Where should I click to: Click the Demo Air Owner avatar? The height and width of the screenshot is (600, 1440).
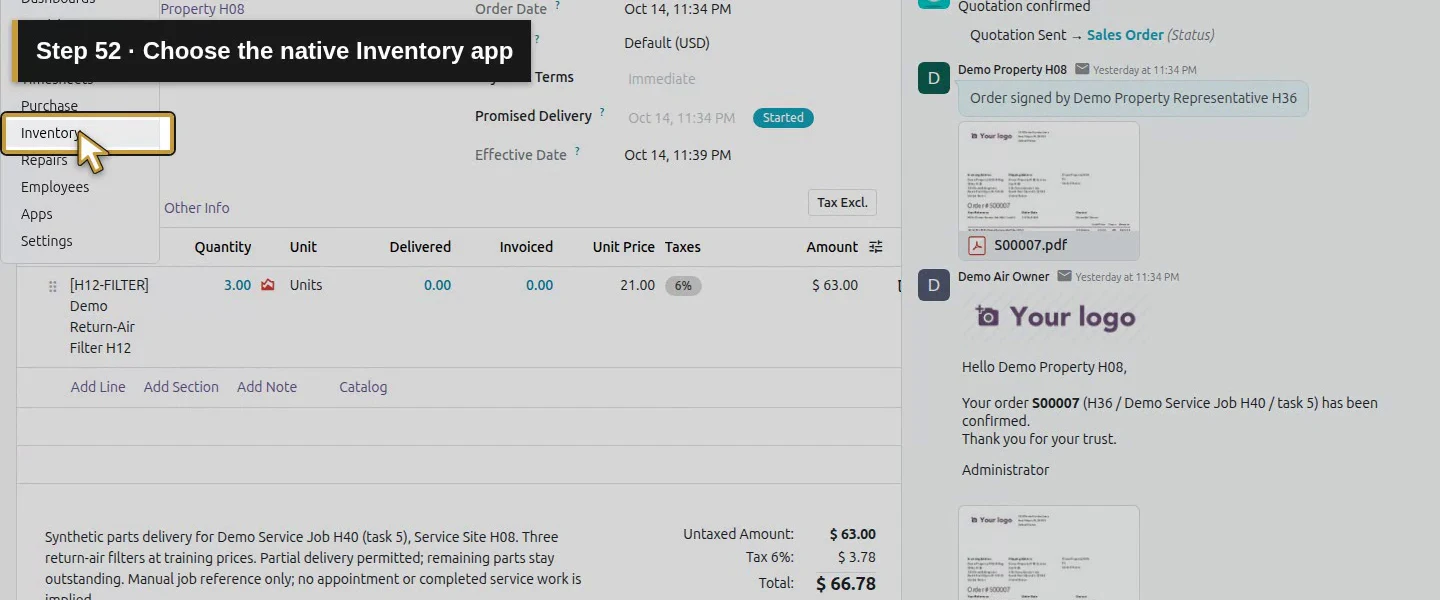[934, 285]
